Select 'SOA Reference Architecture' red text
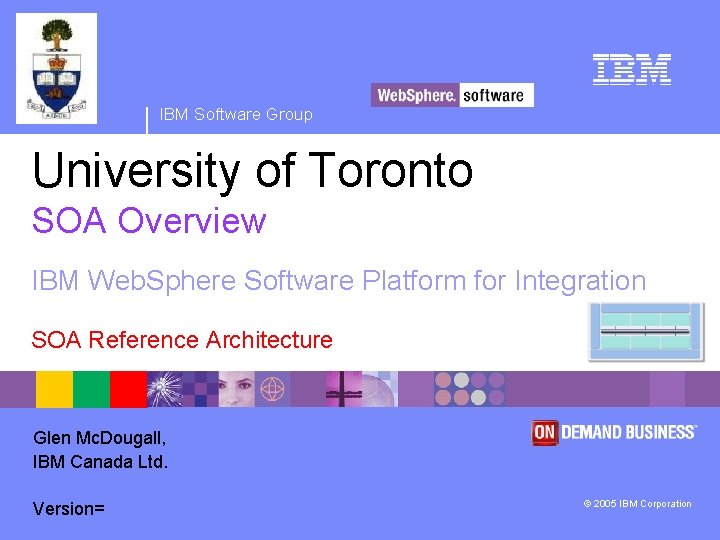The width and height of the screenshot is (720, 540). (182, 340)
